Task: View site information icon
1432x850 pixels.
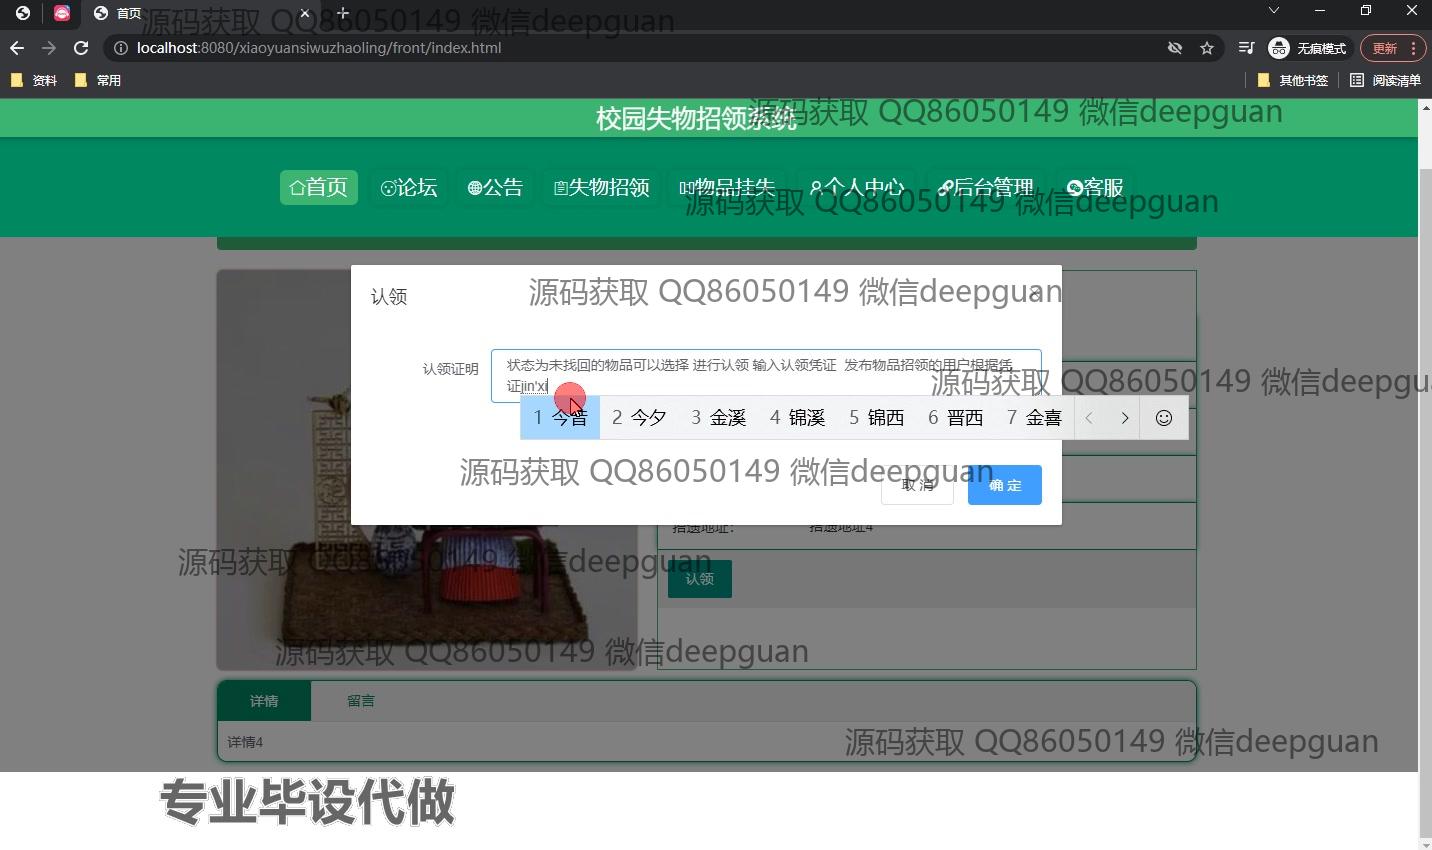Action: coord(121,48)
